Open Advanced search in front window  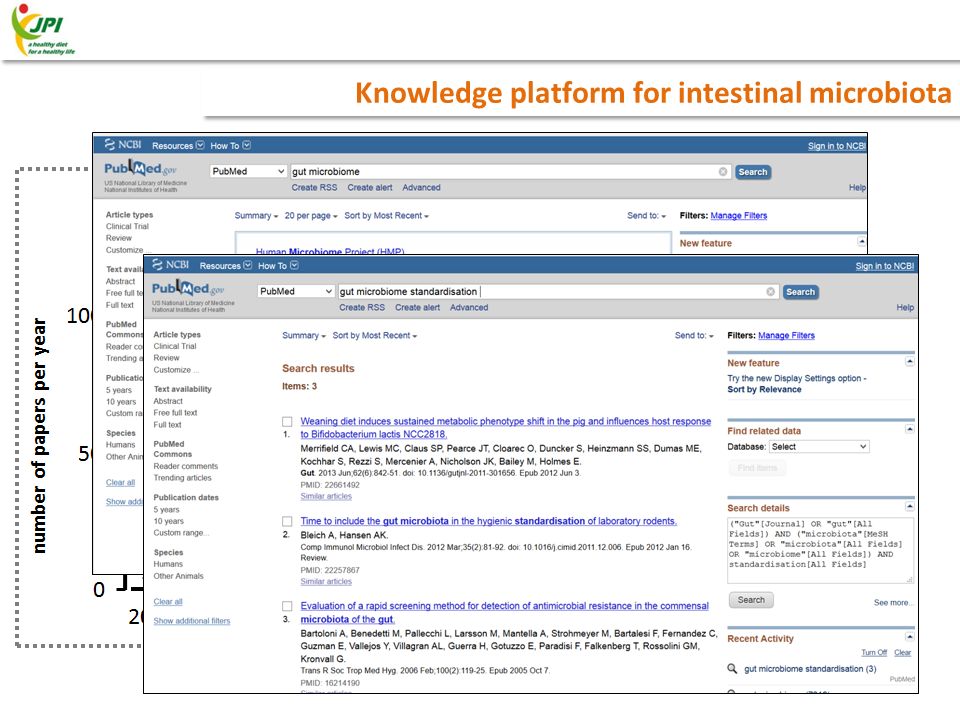point(469,307)
